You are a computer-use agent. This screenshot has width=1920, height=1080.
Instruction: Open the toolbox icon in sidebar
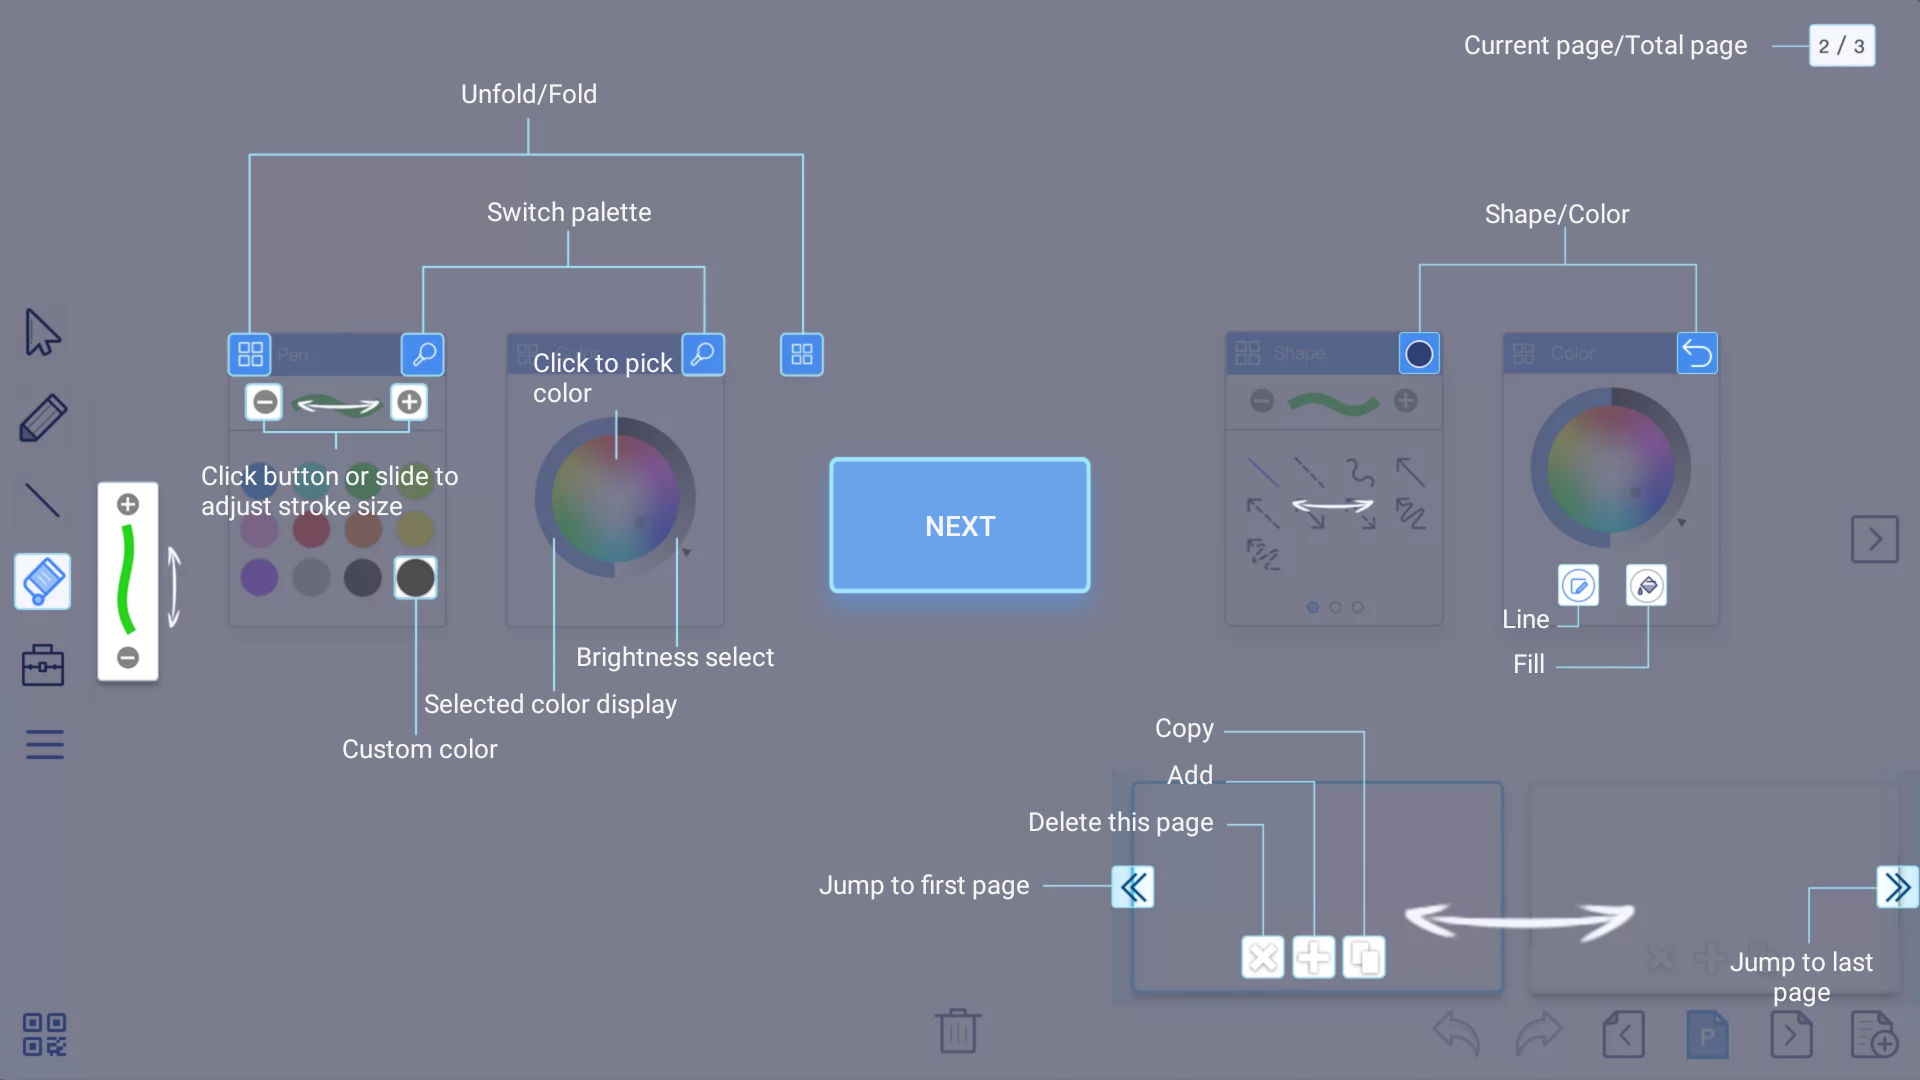point(42,665)
